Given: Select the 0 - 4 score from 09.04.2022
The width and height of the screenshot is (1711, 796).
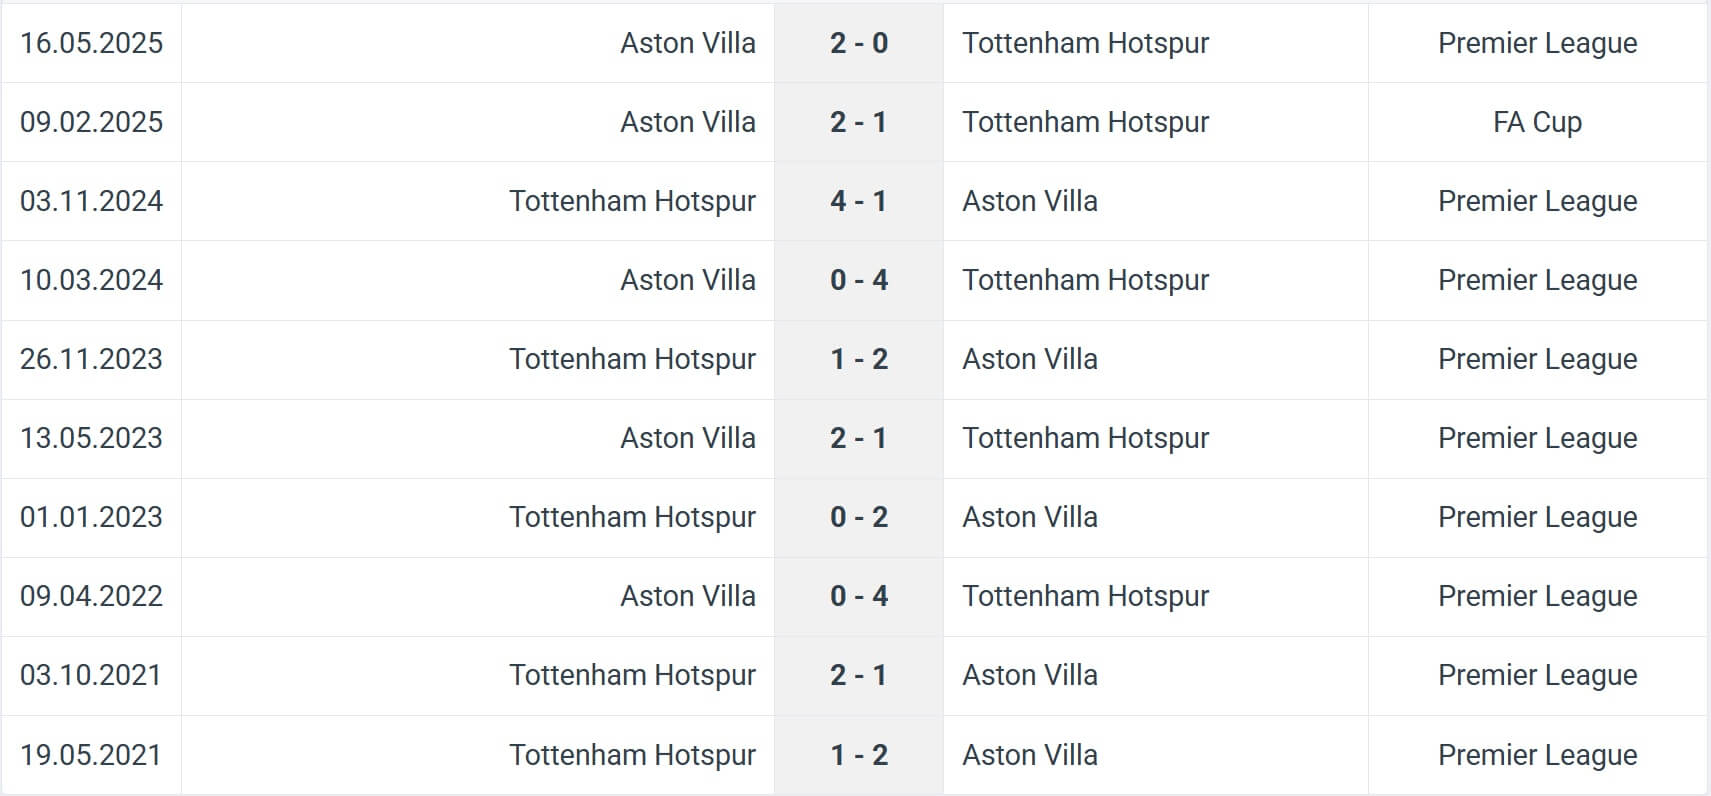Looking at the screenshot, I should pos(859,596).
